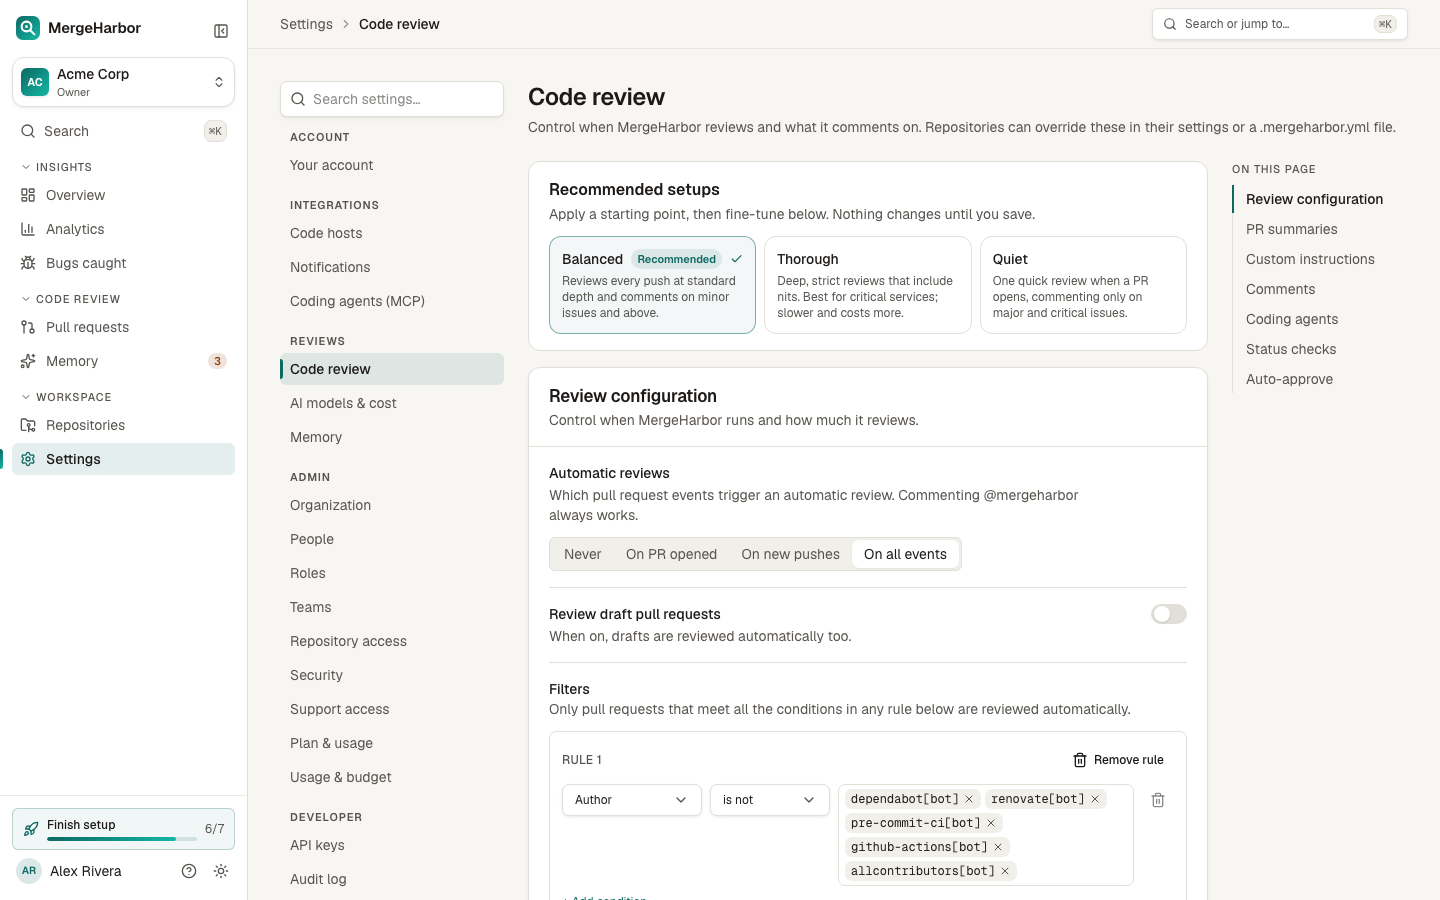Click the Pull requests branch icon
The image size is (1440, 900).
tap(28, 327)
